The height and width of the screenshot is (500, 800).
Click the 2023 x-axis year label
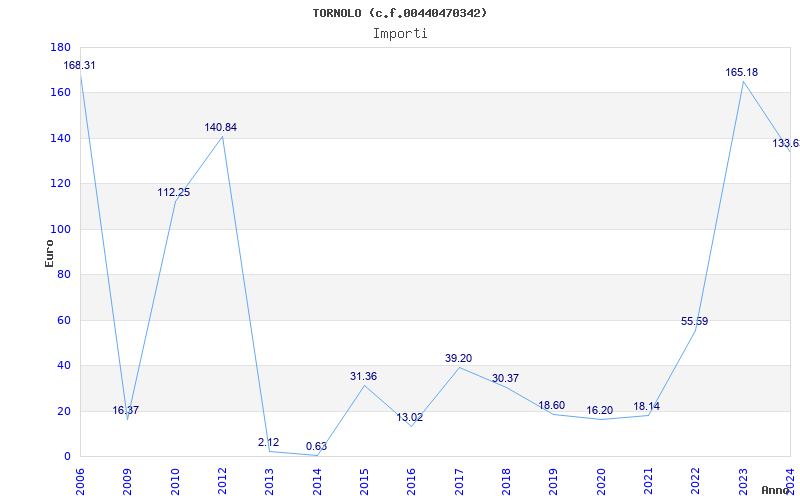click(x=743, y=482)
